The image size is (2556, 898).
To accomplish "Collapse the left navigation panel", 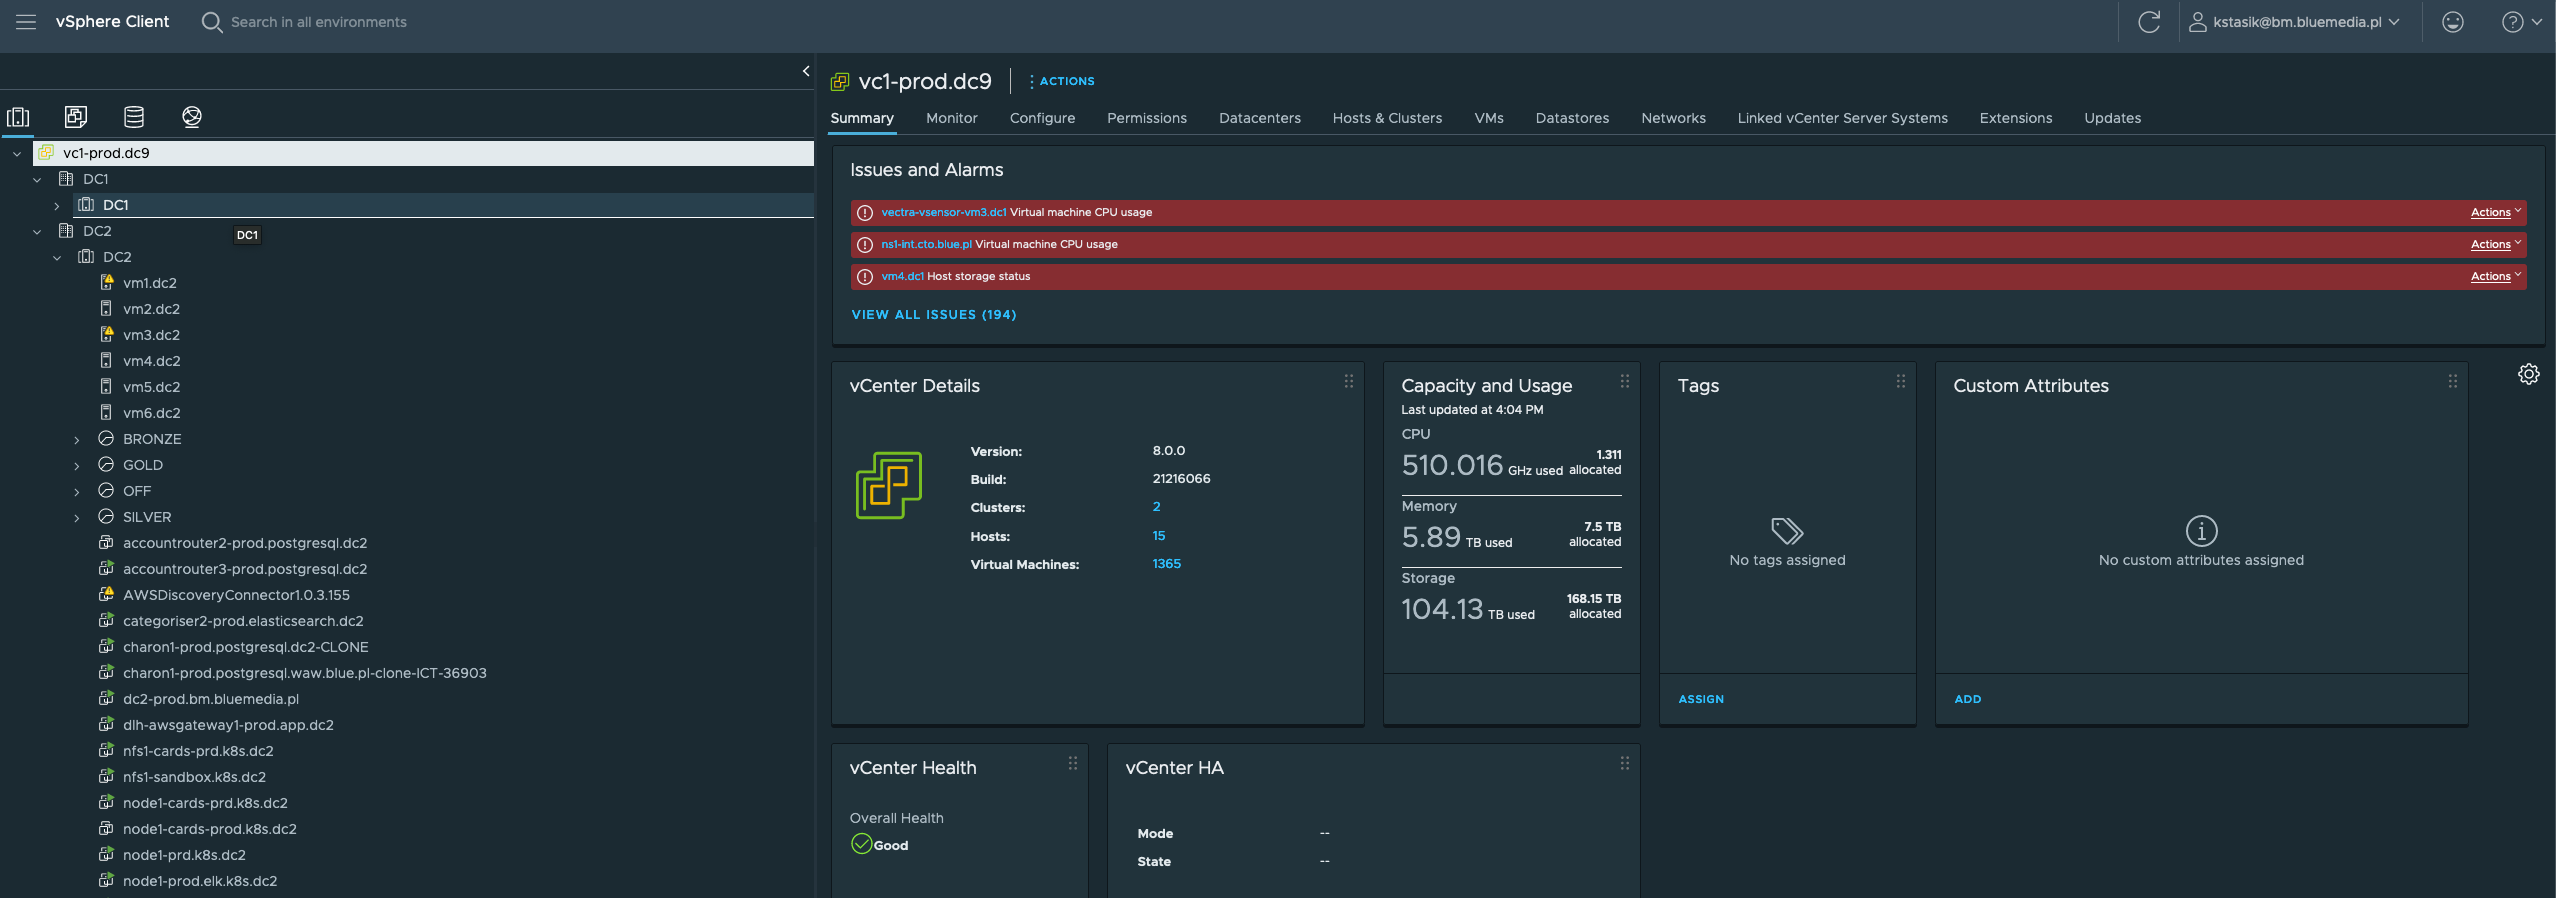I will click(x=806, y=71).
